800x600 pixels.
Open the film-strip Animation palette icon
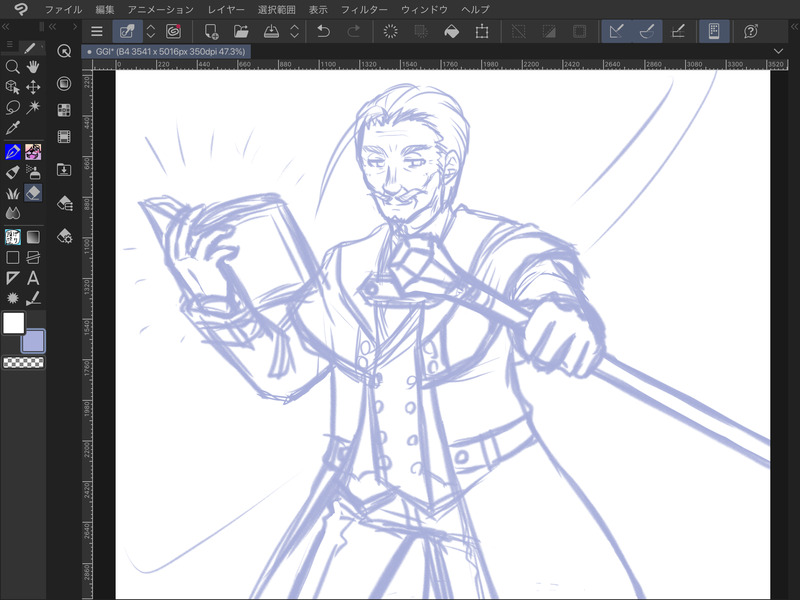click(x=64, y=137)
